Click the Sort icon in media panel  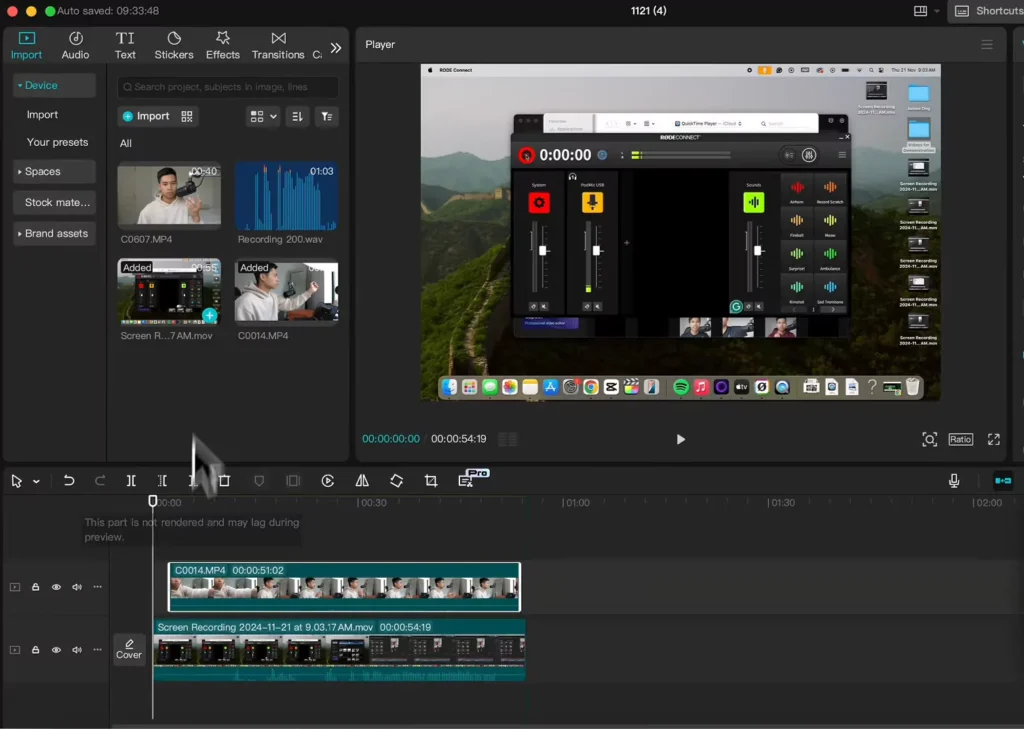click(x=297, y=116)
